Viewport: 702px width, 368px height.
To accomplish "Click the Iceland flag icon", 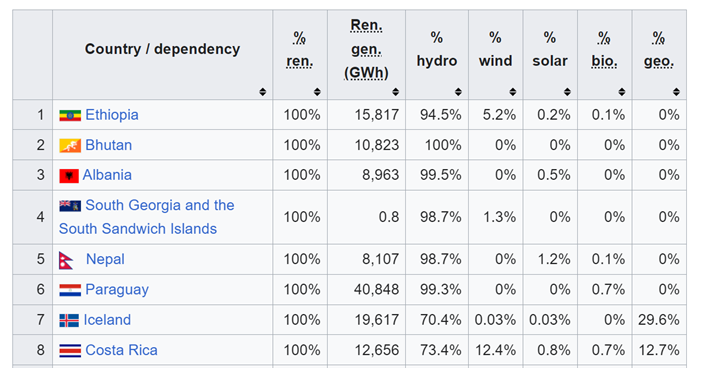I will (x=69, y=321).
